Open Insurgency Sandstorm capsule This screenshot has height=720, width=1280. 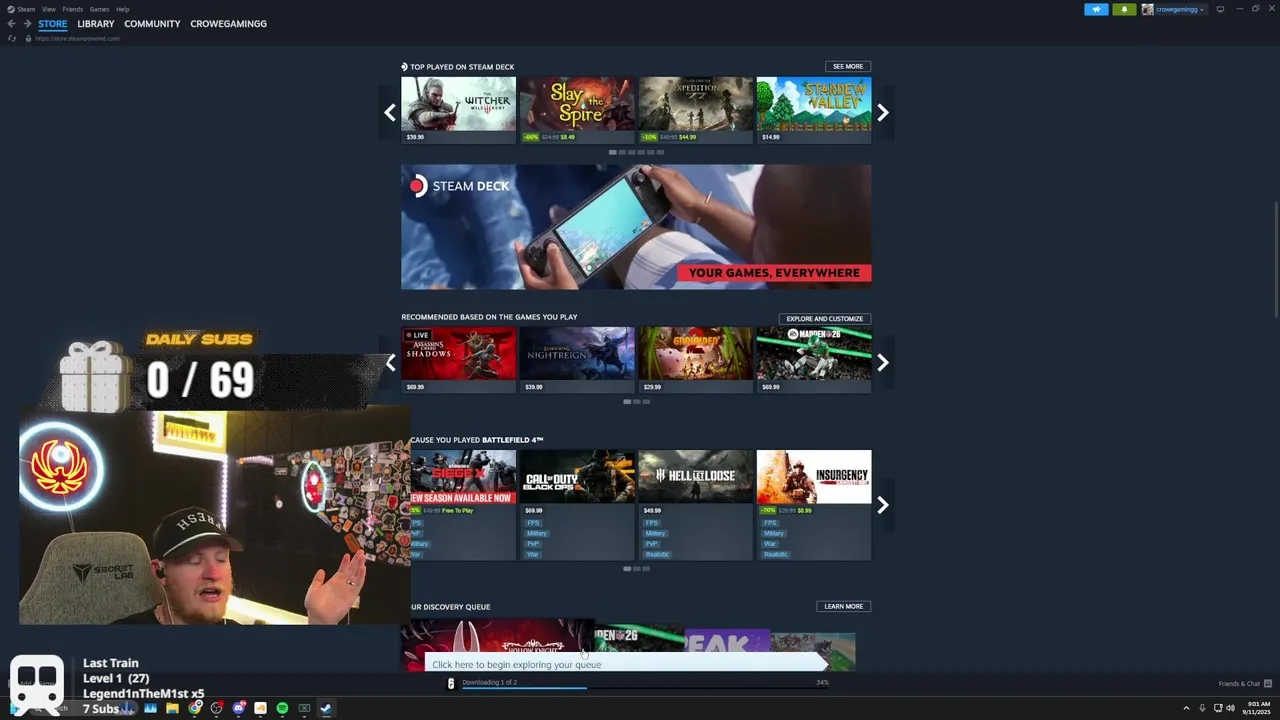click(x=814, y=505)
